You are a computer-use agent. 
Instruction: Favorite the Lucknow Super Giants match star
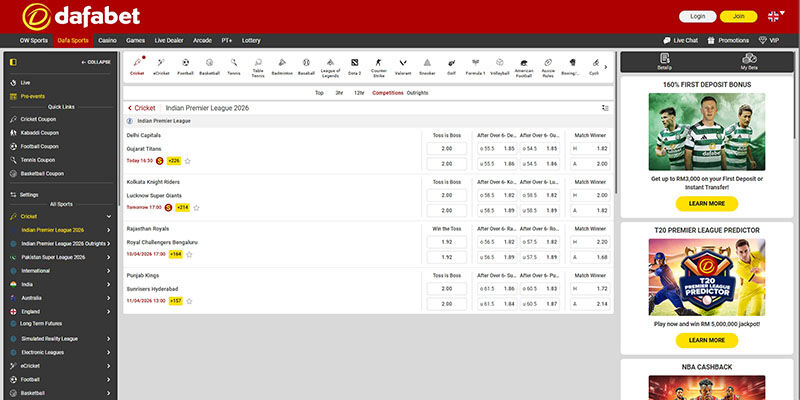coord(196,208)
